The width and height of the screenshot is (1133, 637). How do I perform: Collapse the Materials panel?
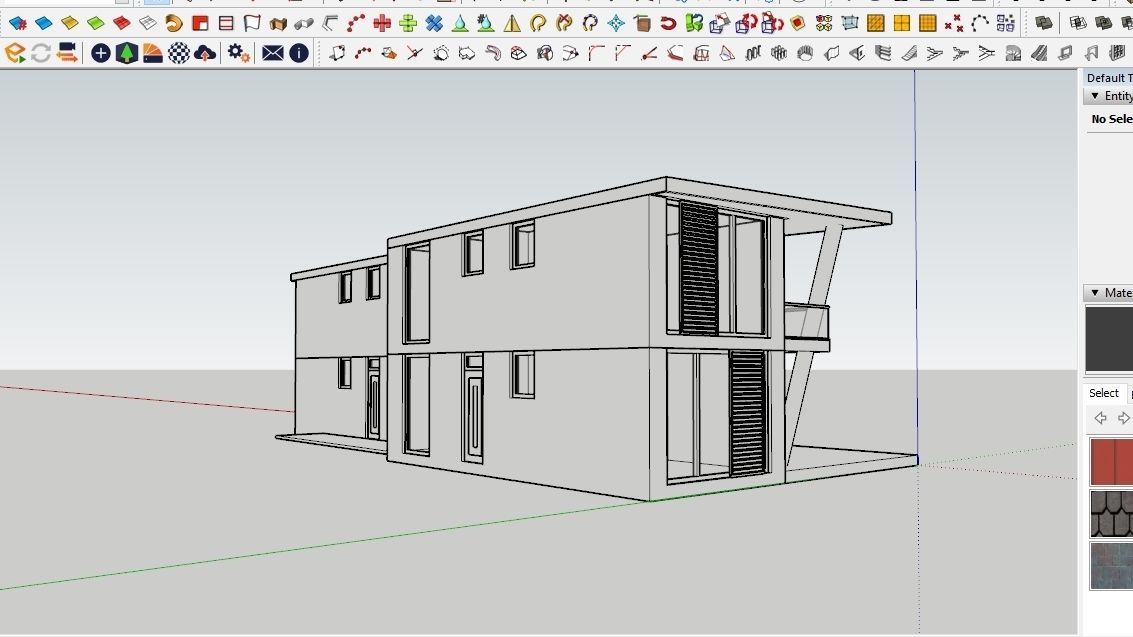1095,292
